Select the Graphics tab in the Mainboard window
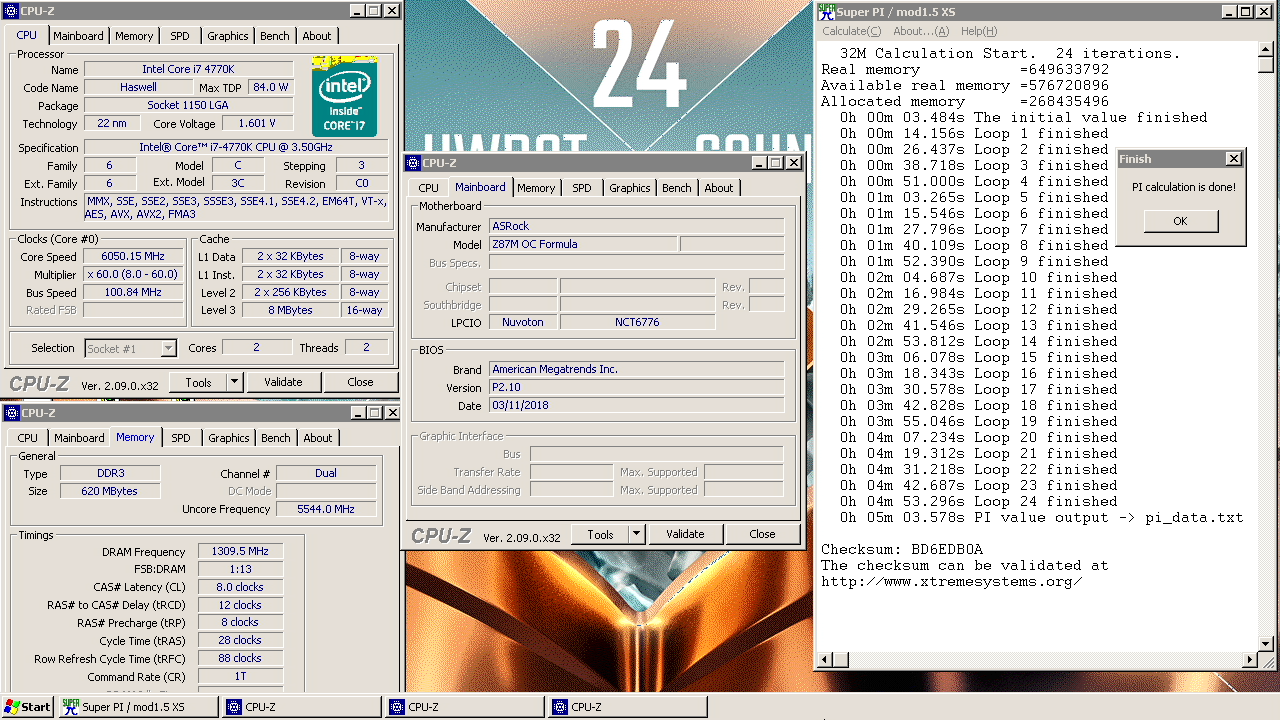The image size is (1280, 720). click(x=629, y=188)
